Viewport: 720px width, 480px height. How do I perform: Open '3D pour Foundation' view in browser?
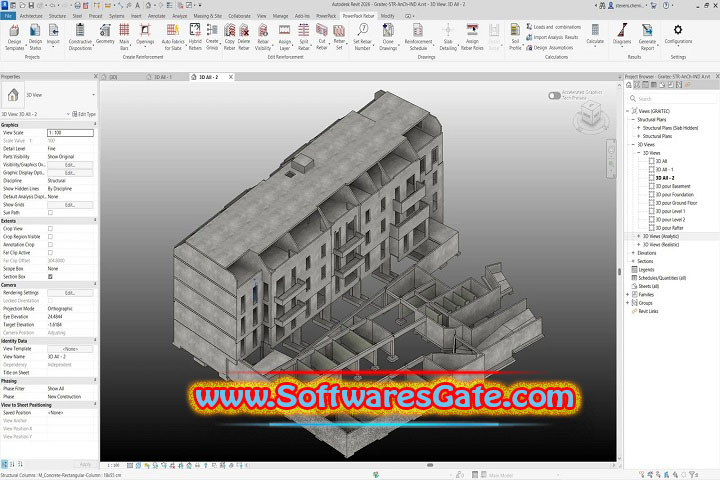(675, 195)
